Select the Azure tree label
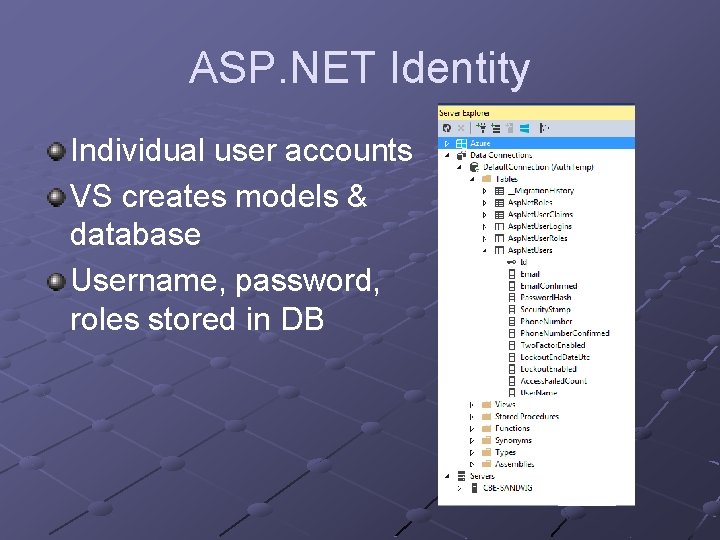This screenshot has width=720, height=540. 480,143
